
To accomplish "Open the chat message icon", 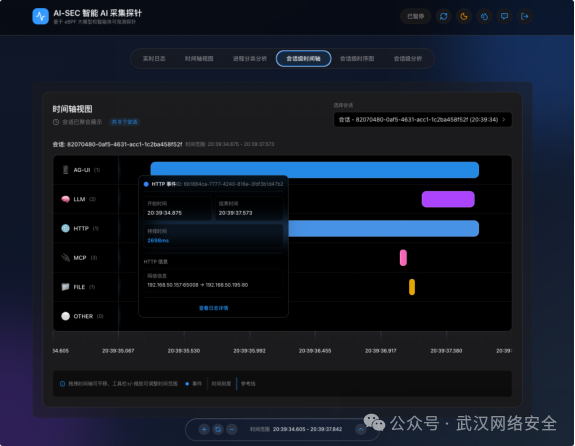I will [505, 17].
